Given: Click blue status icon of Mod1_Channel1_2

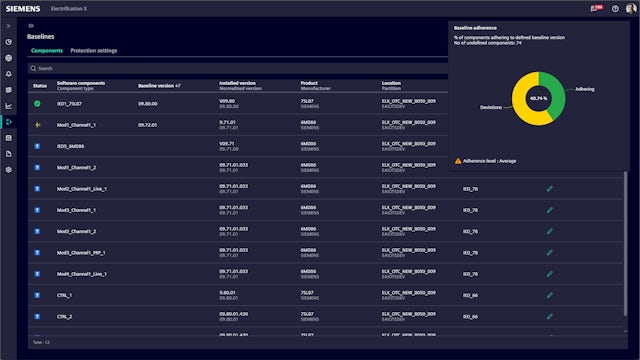Looking at the screenshot, I should point(37,167).
